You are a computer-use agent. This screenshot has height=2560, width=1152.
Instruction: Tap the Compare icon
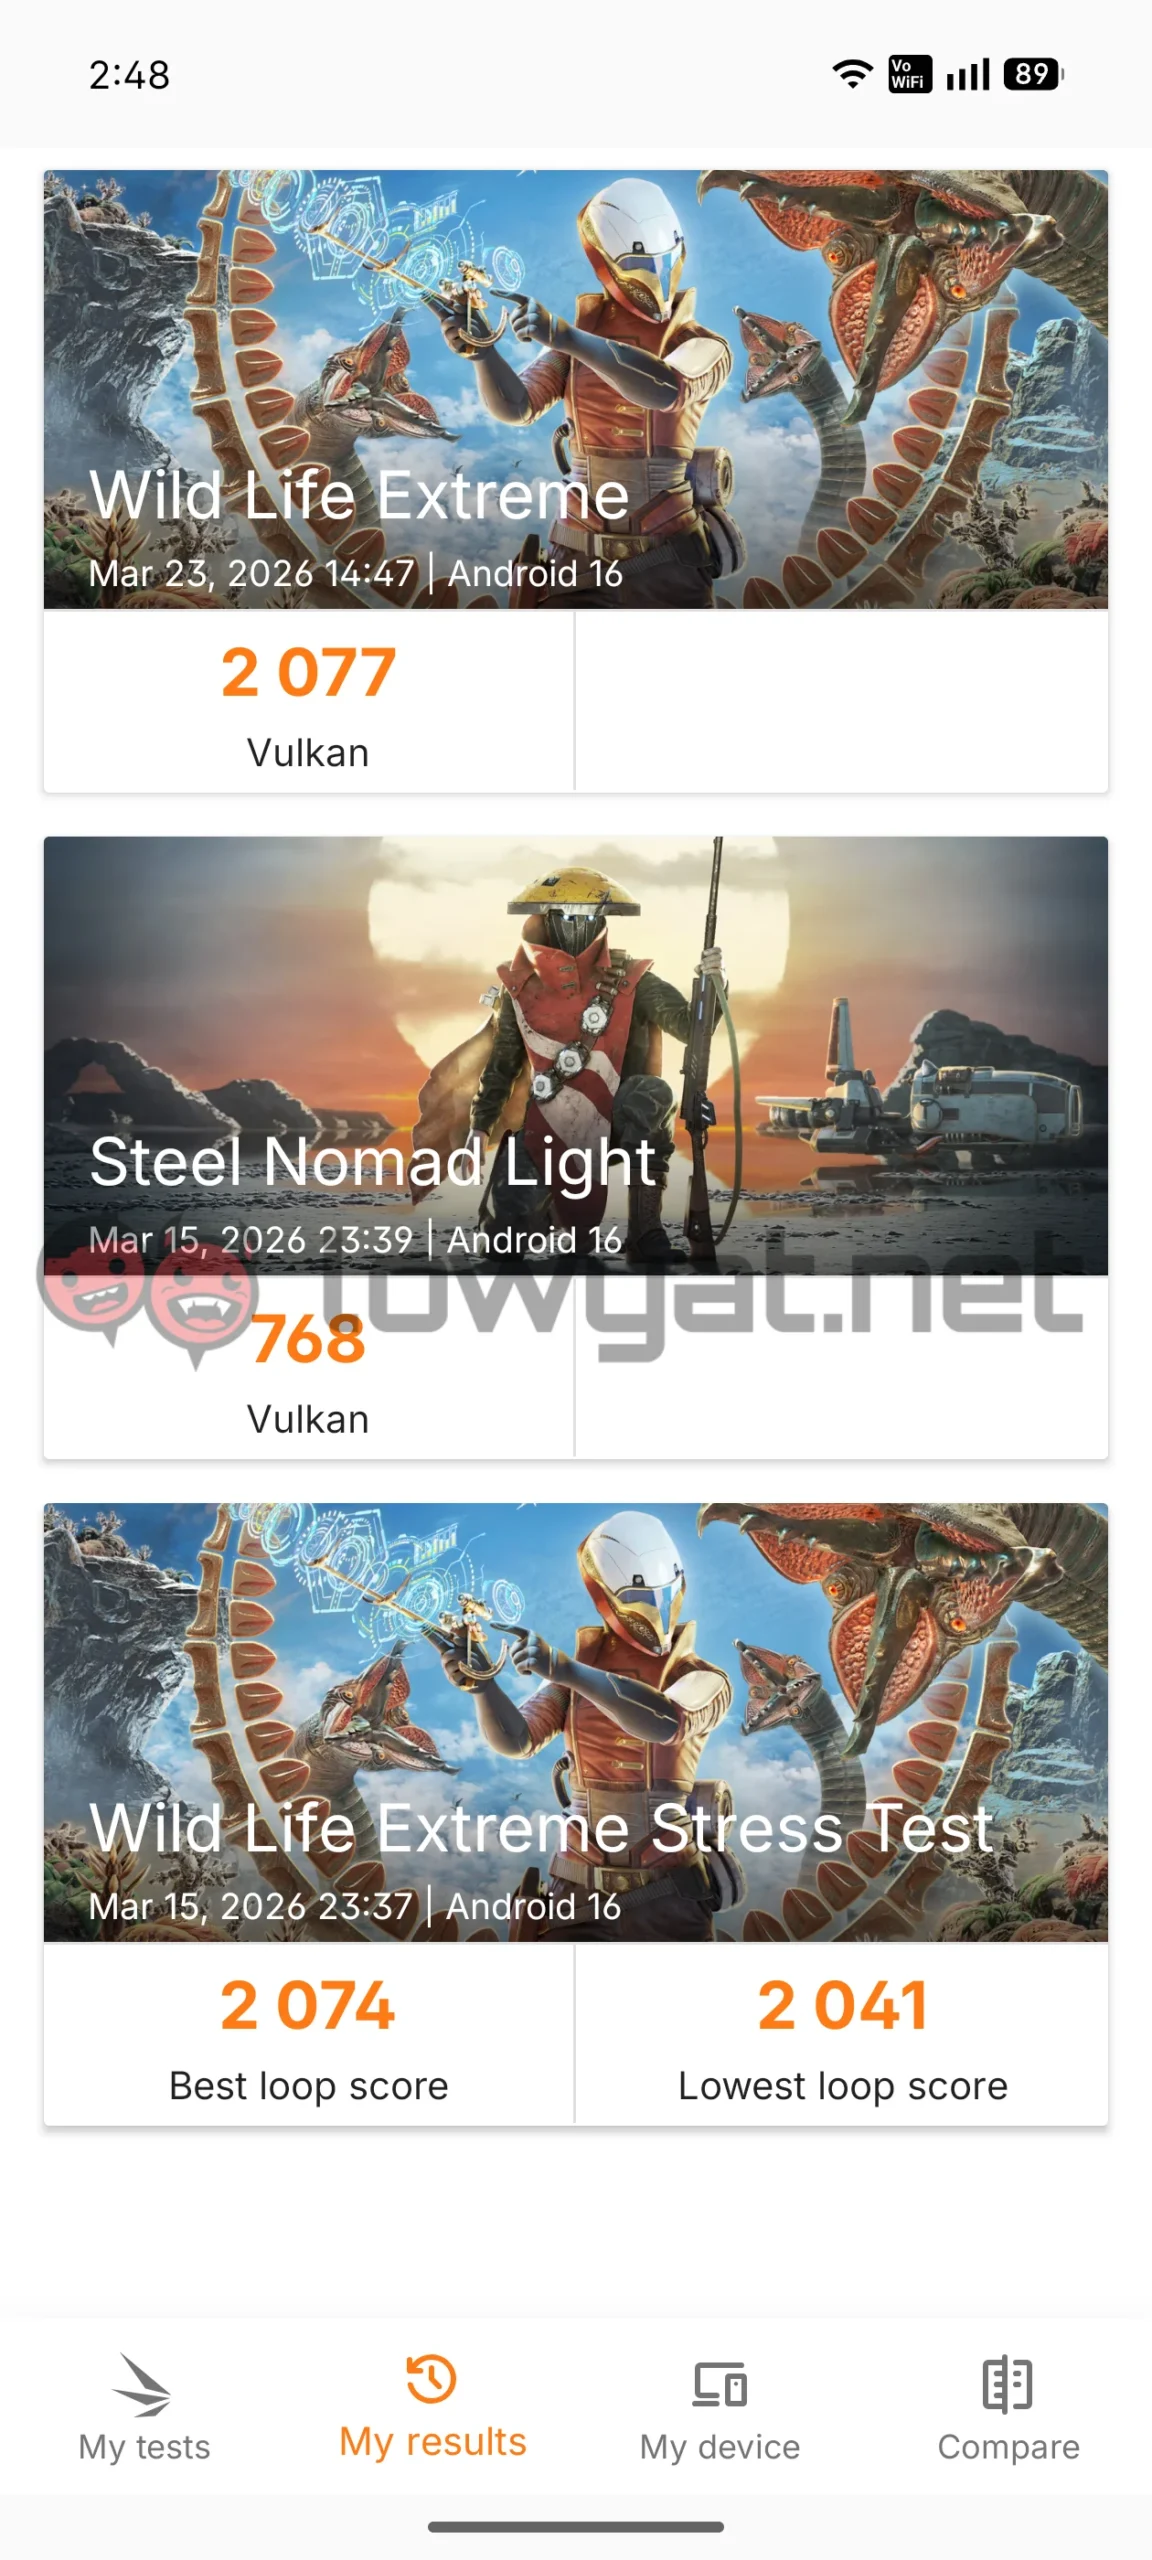coord(1007,2384)
